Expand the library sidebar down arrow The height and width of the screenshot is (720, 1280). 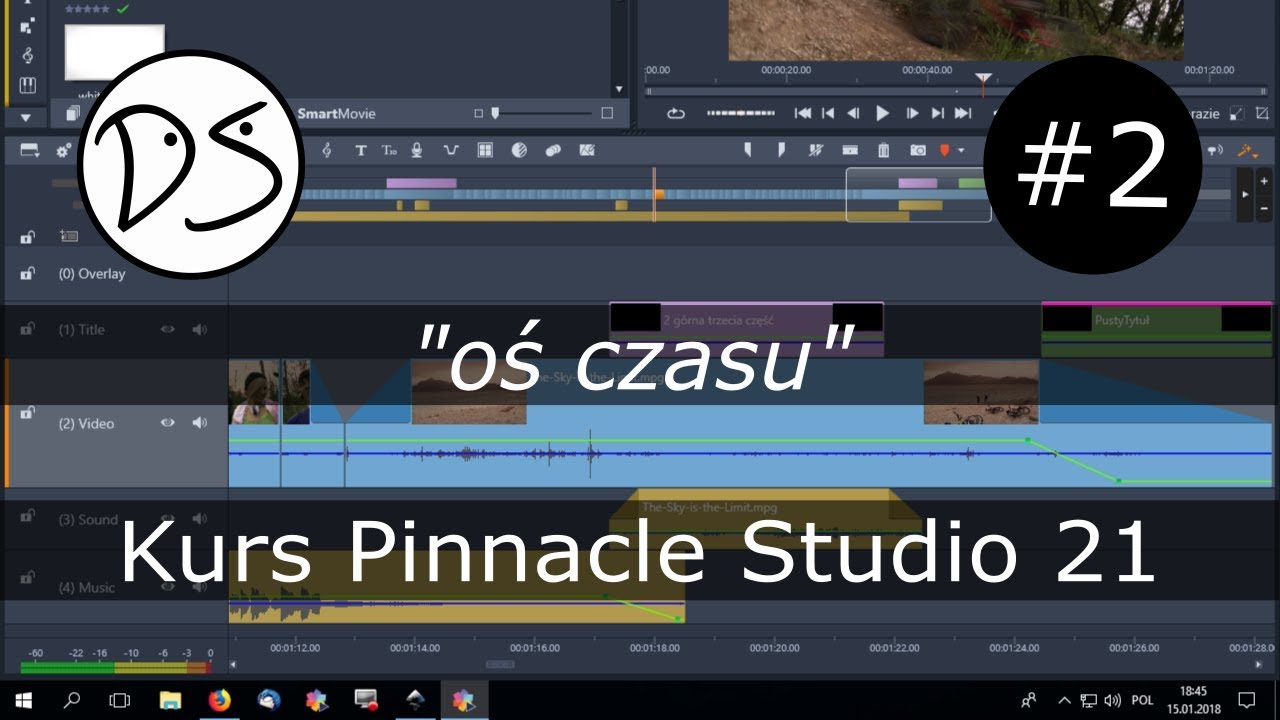click(27, 116)
